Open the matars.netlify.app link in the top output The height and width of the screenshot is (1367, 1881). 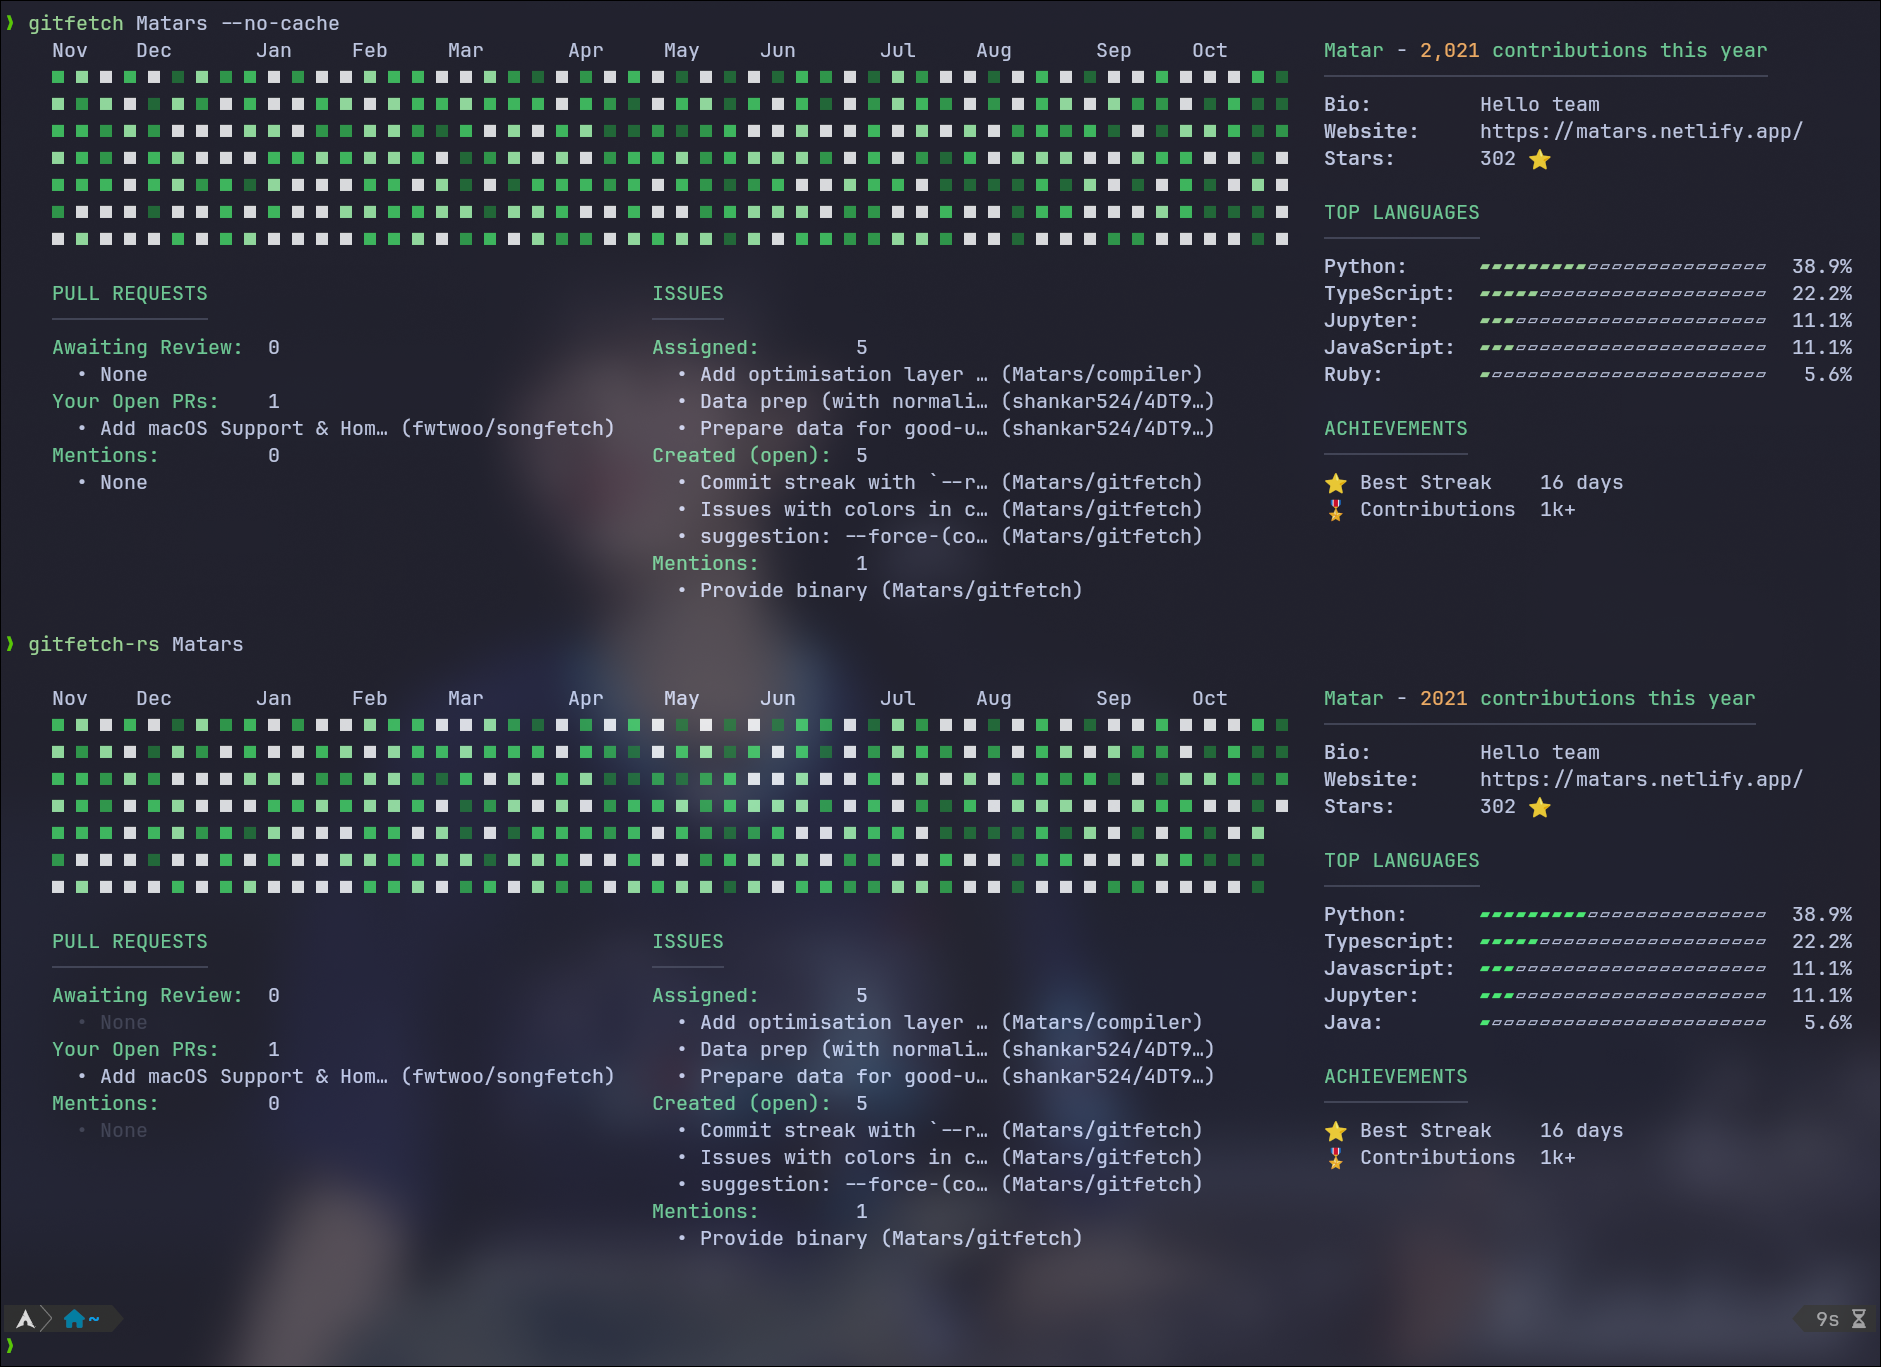pos(1640,132)
